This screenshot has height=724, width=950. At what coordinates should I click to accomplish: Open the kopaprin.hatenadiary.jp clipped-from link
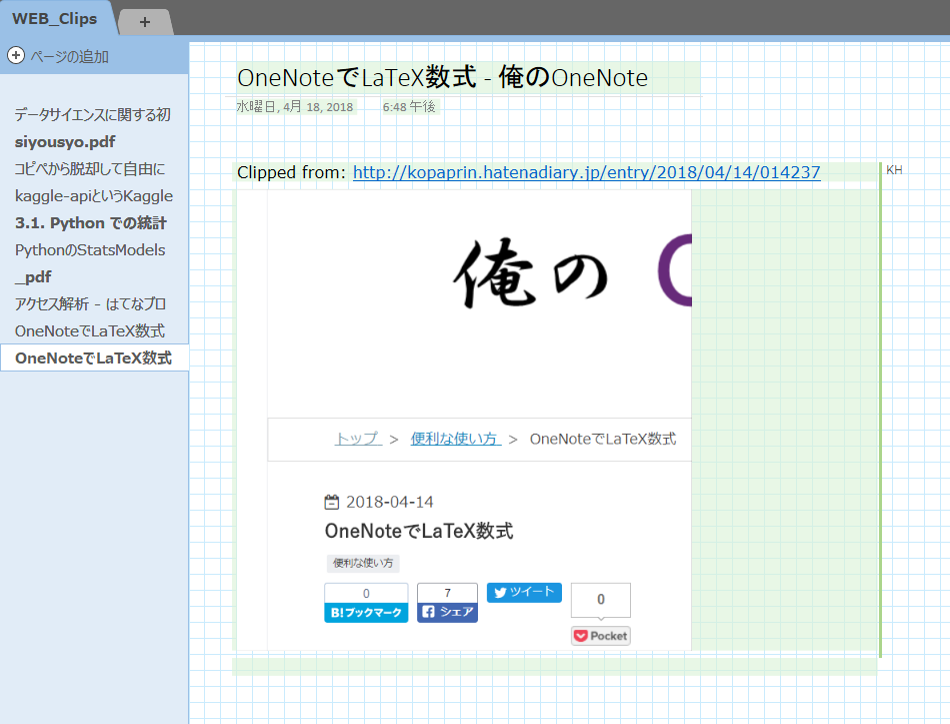[x=586, y=172]
